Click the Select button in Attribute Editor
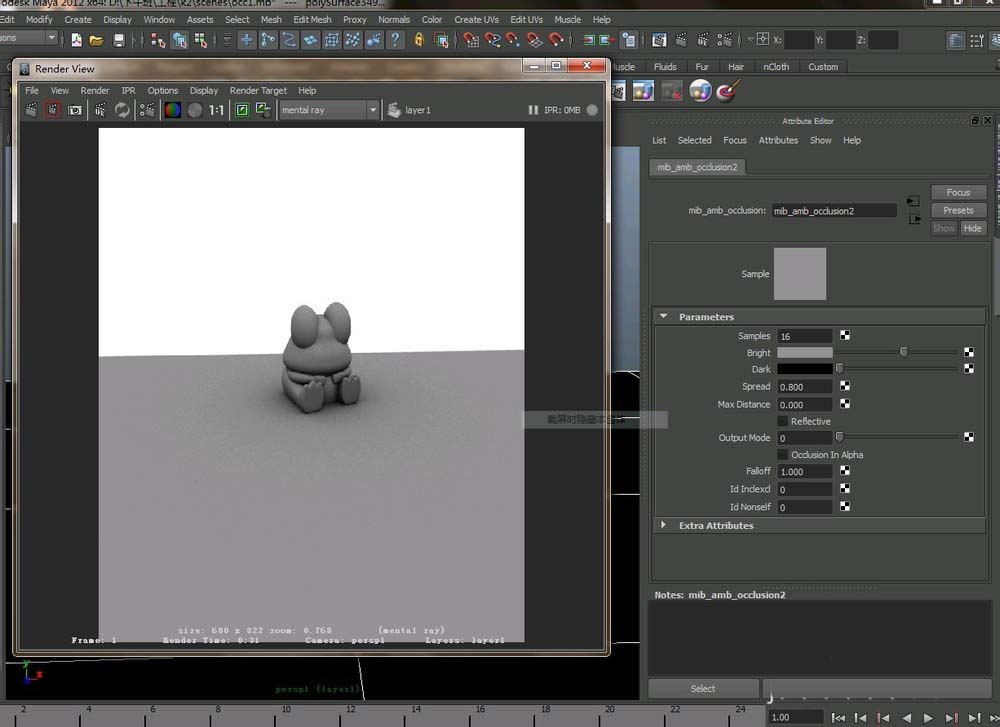The height and width of the screenshot is (727, 1000). (x=703, y=688)
